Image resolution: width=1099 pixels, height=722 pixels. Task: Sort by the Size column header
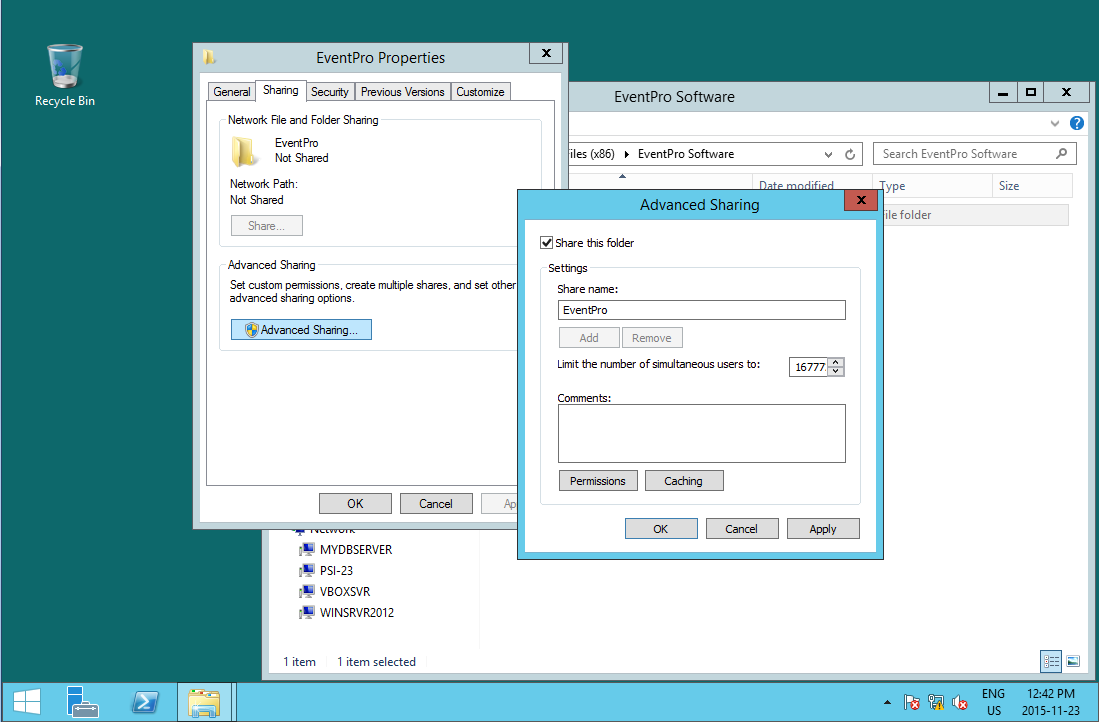pos(1032,186)
